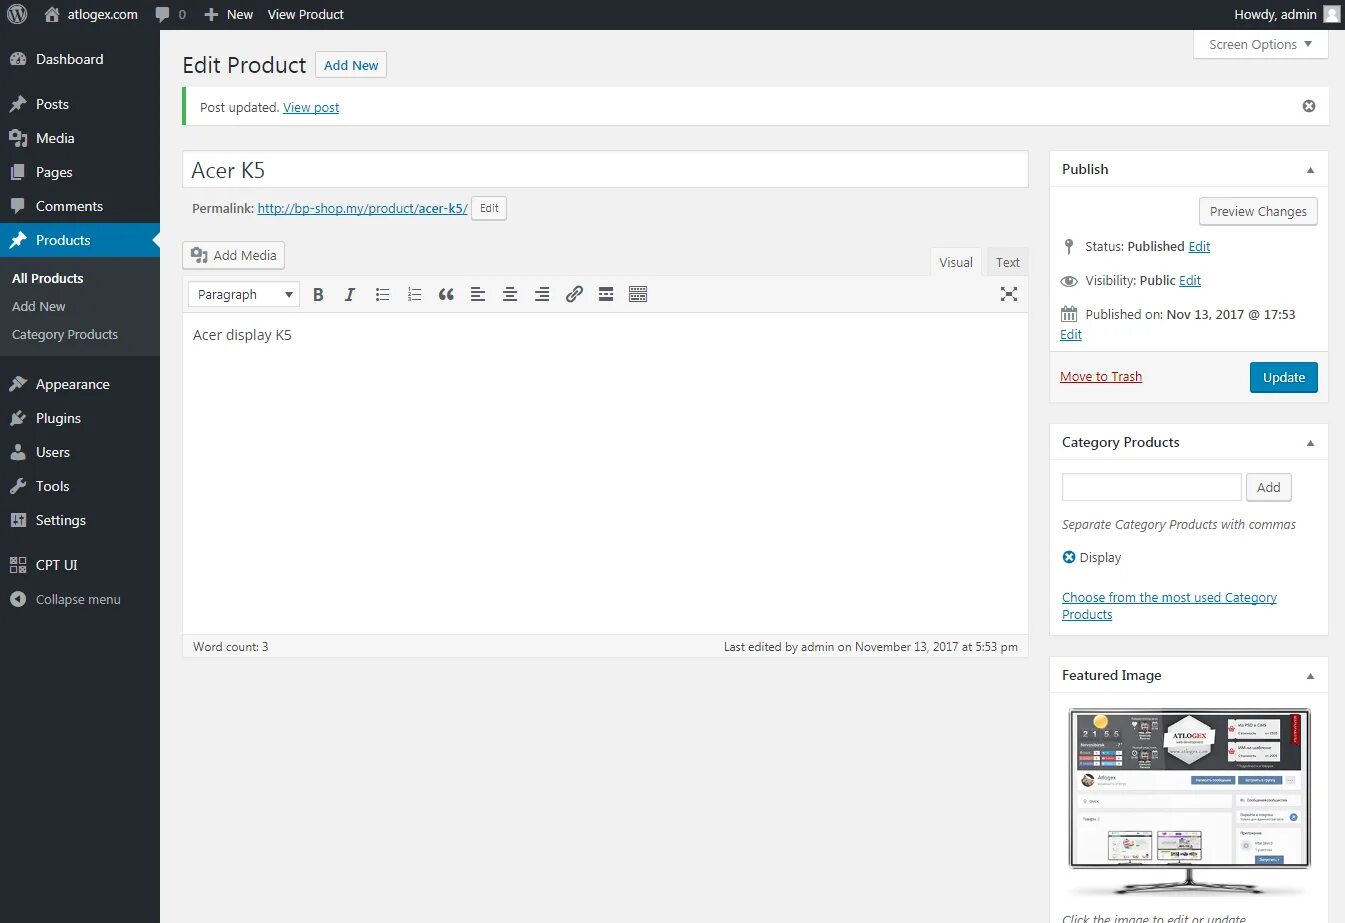The height and width of the screenshot is (923, 1345).
Task: Insert Read More tag
Action: pos(606,294)
